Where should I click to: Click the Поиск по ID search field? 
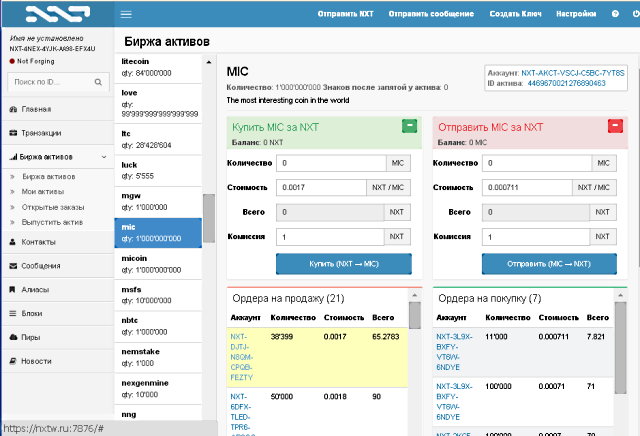coord(46,81)
